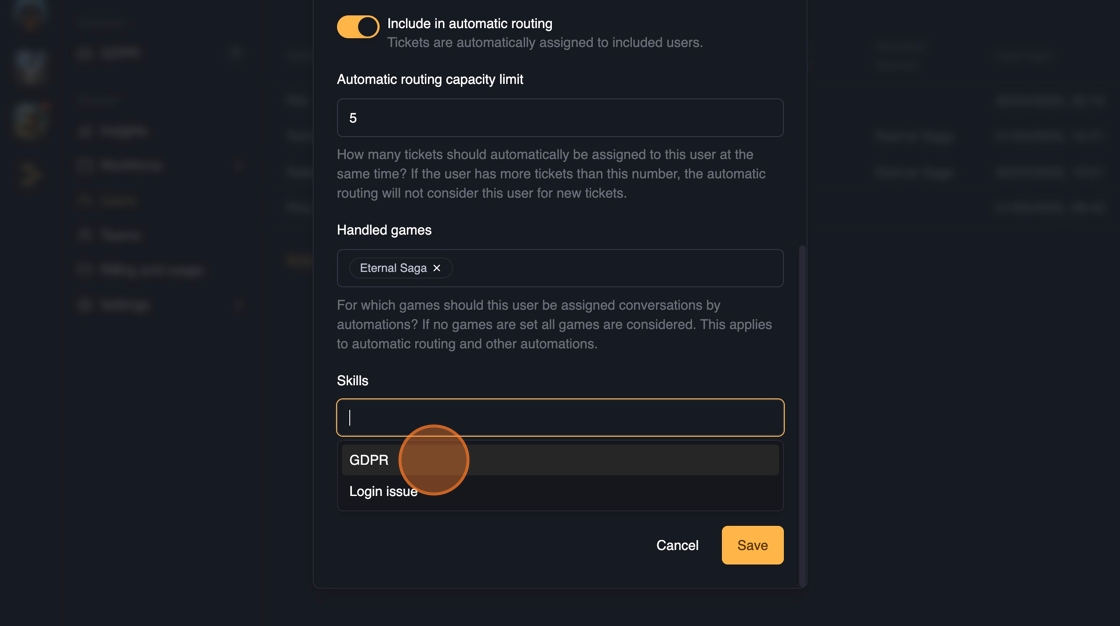Open the GDPR item in the left sidebar
The height and width of the screenshot is (626, 1120).
(120, 53)
